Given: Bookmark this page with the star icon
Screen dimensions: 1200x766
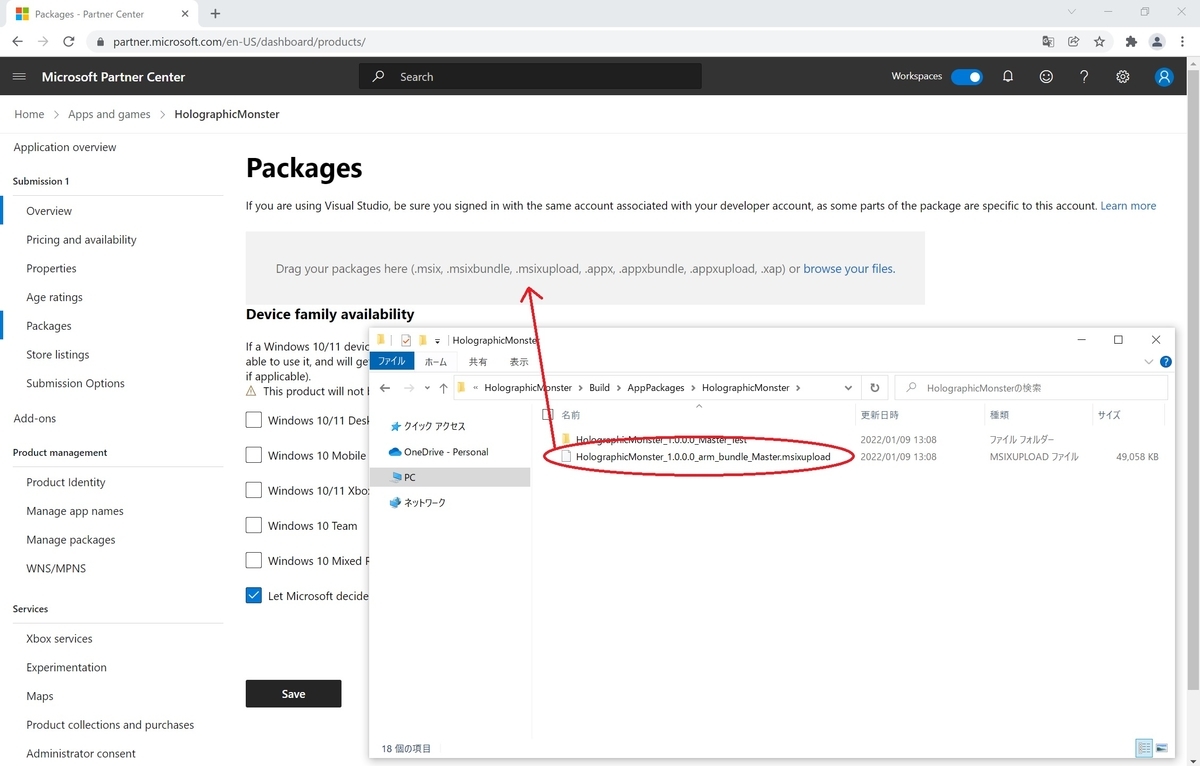Looking at the screenshot, I should 1100,42.
